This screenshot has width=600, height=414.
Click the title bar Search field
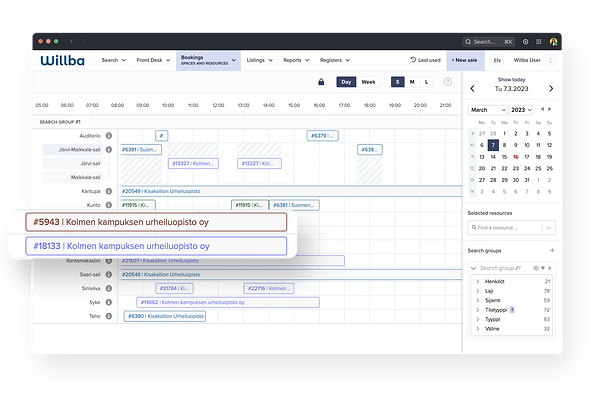click(489, 42)
